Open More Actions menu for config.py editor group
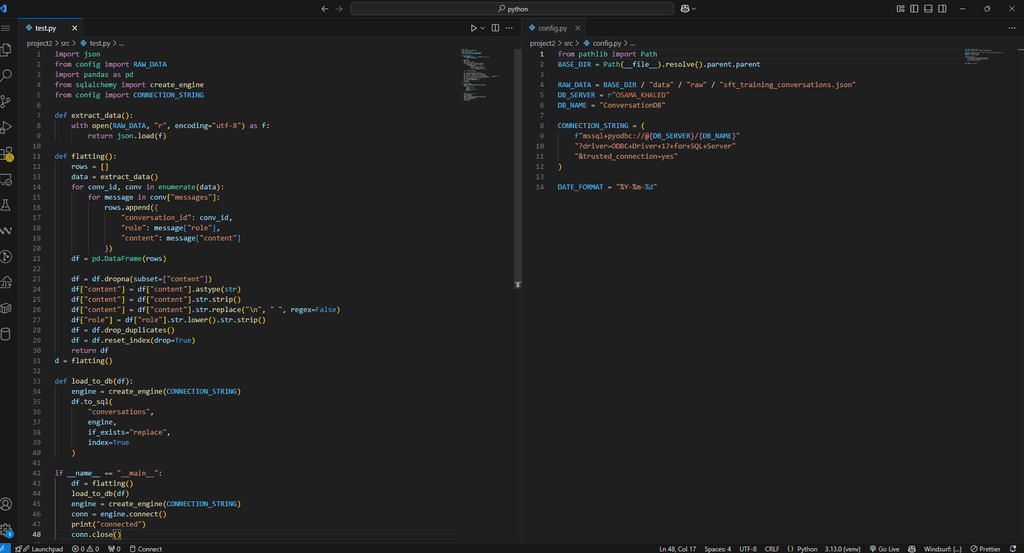This screenshot has width=1024, height=553. point(1013,28)
